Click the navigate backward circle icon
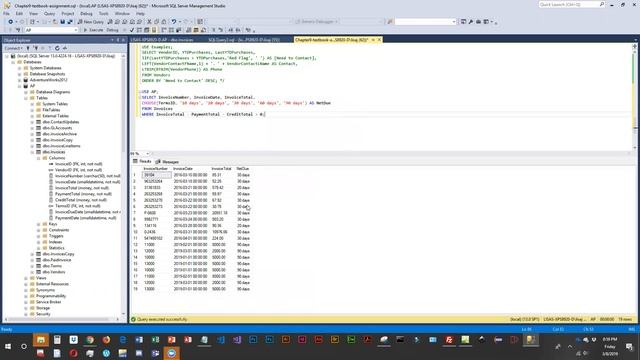The width and height of the screenshot is (640, 360). (x=11, y=22)
